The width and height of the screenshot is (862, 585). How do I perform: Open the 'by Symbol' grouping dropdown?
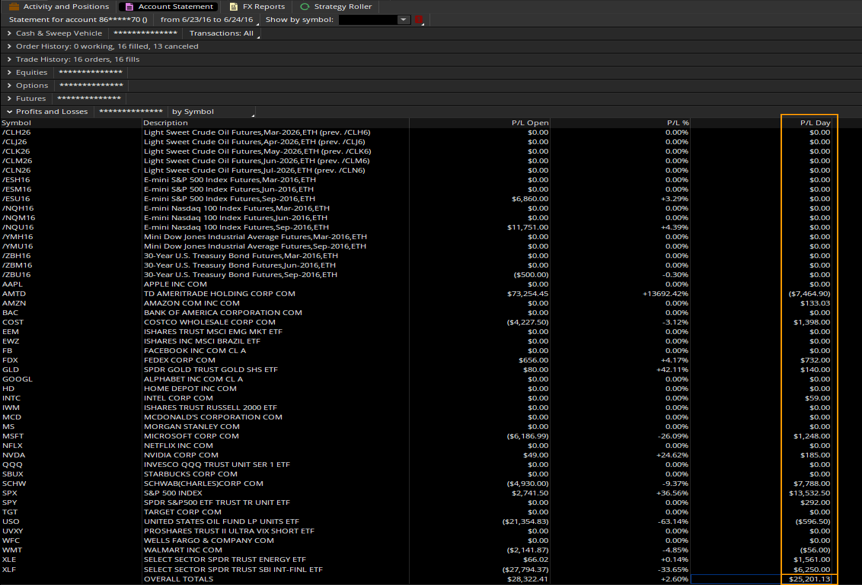coord(212,112)
